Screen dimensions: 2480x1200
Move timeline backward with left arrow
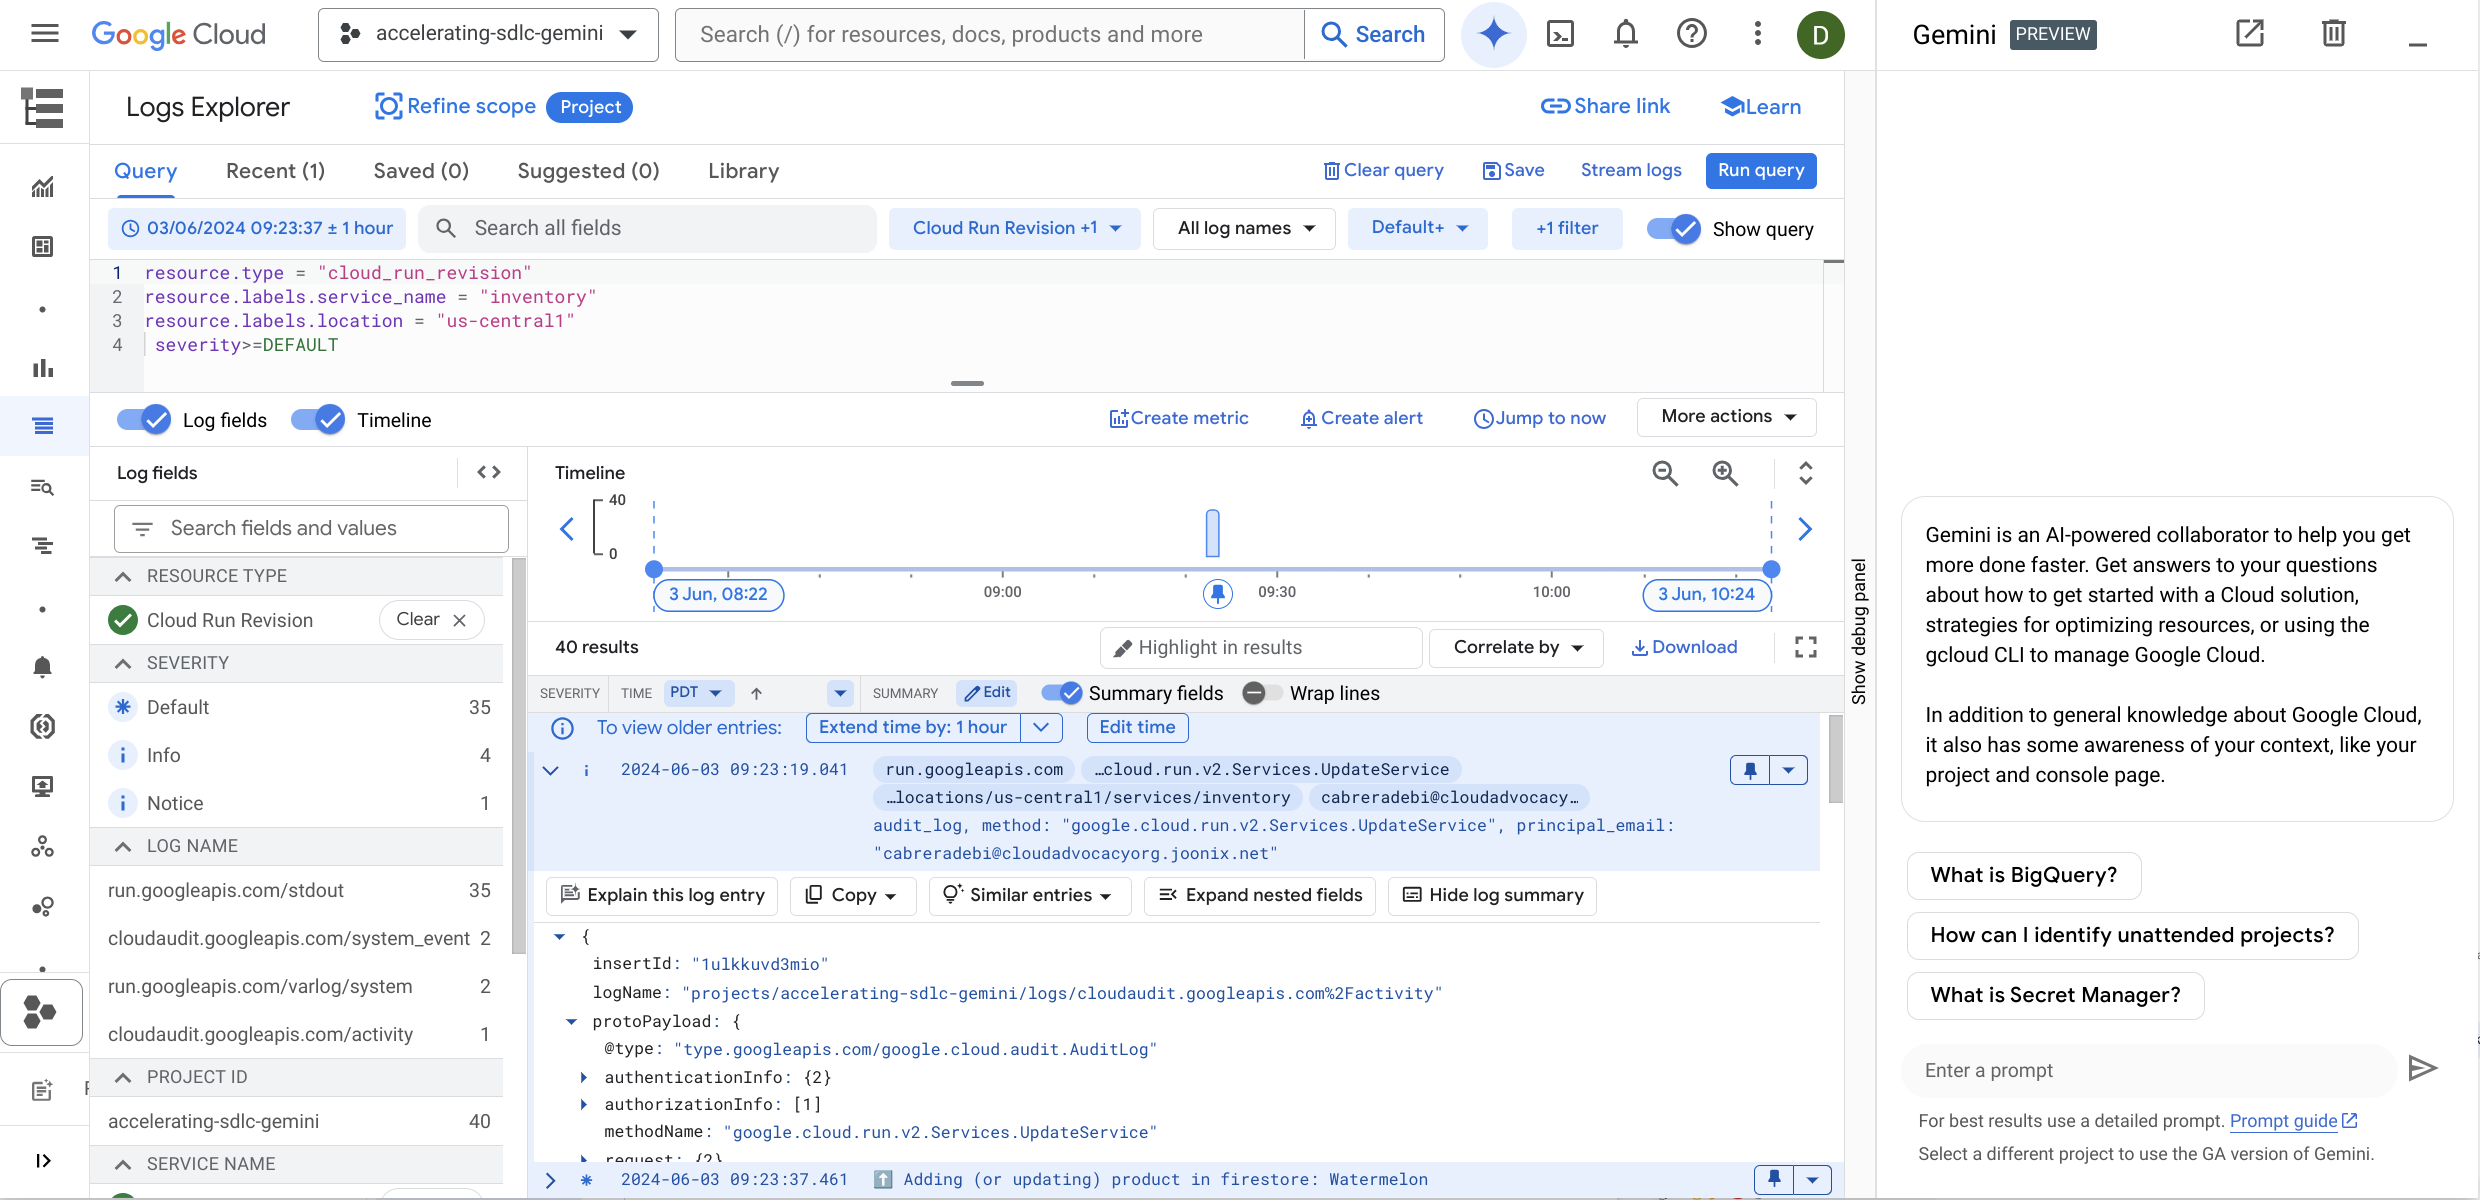point(567,529)
